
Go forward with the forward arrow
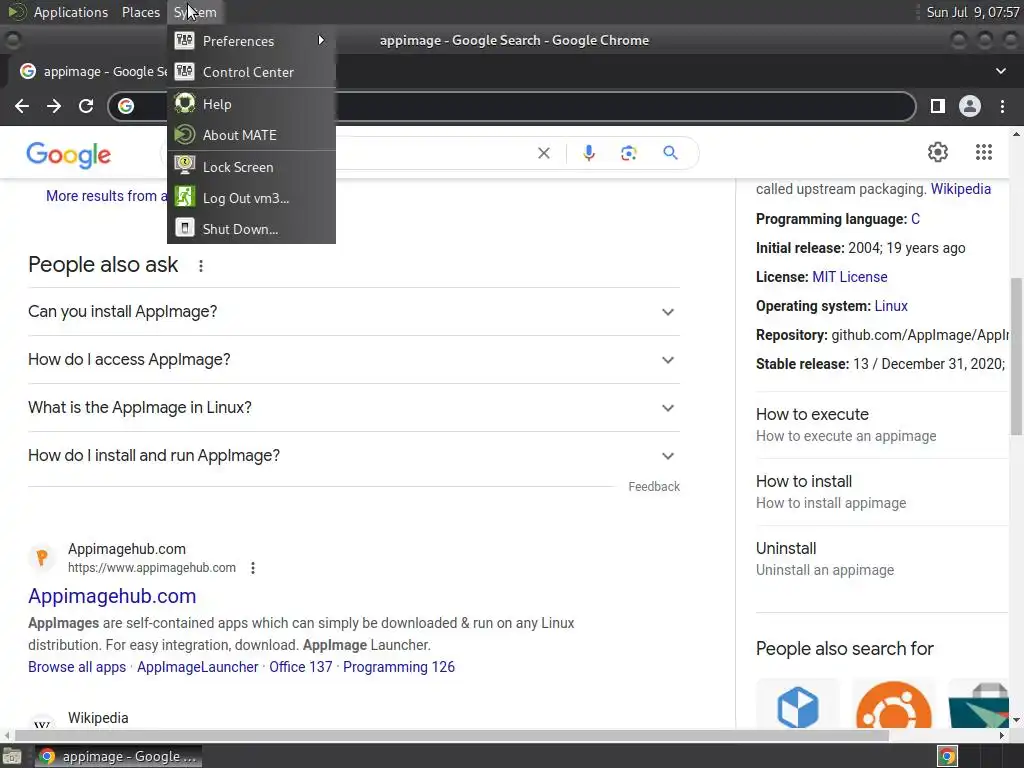point(54,106)
